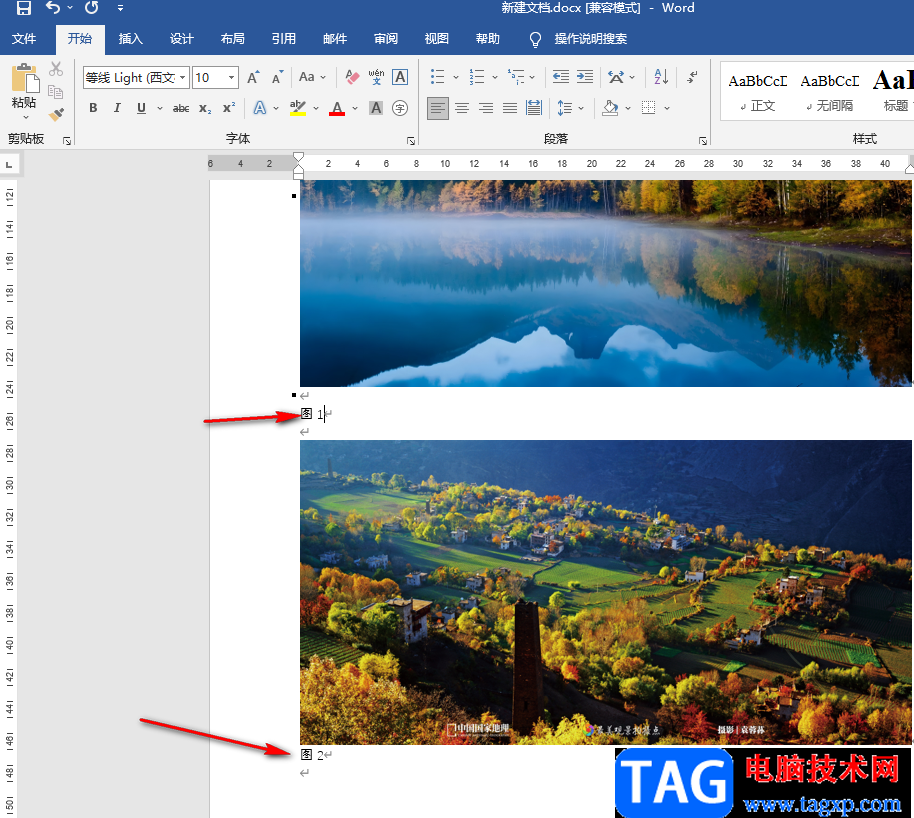
Task: Insert enclosed character circle icon
Action: pos(400,108)
